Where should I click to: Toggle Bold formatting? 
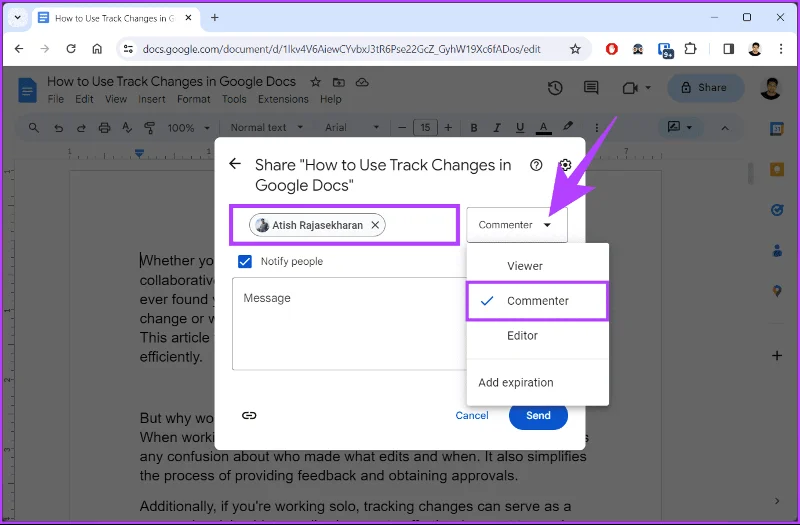pos(473,128)
